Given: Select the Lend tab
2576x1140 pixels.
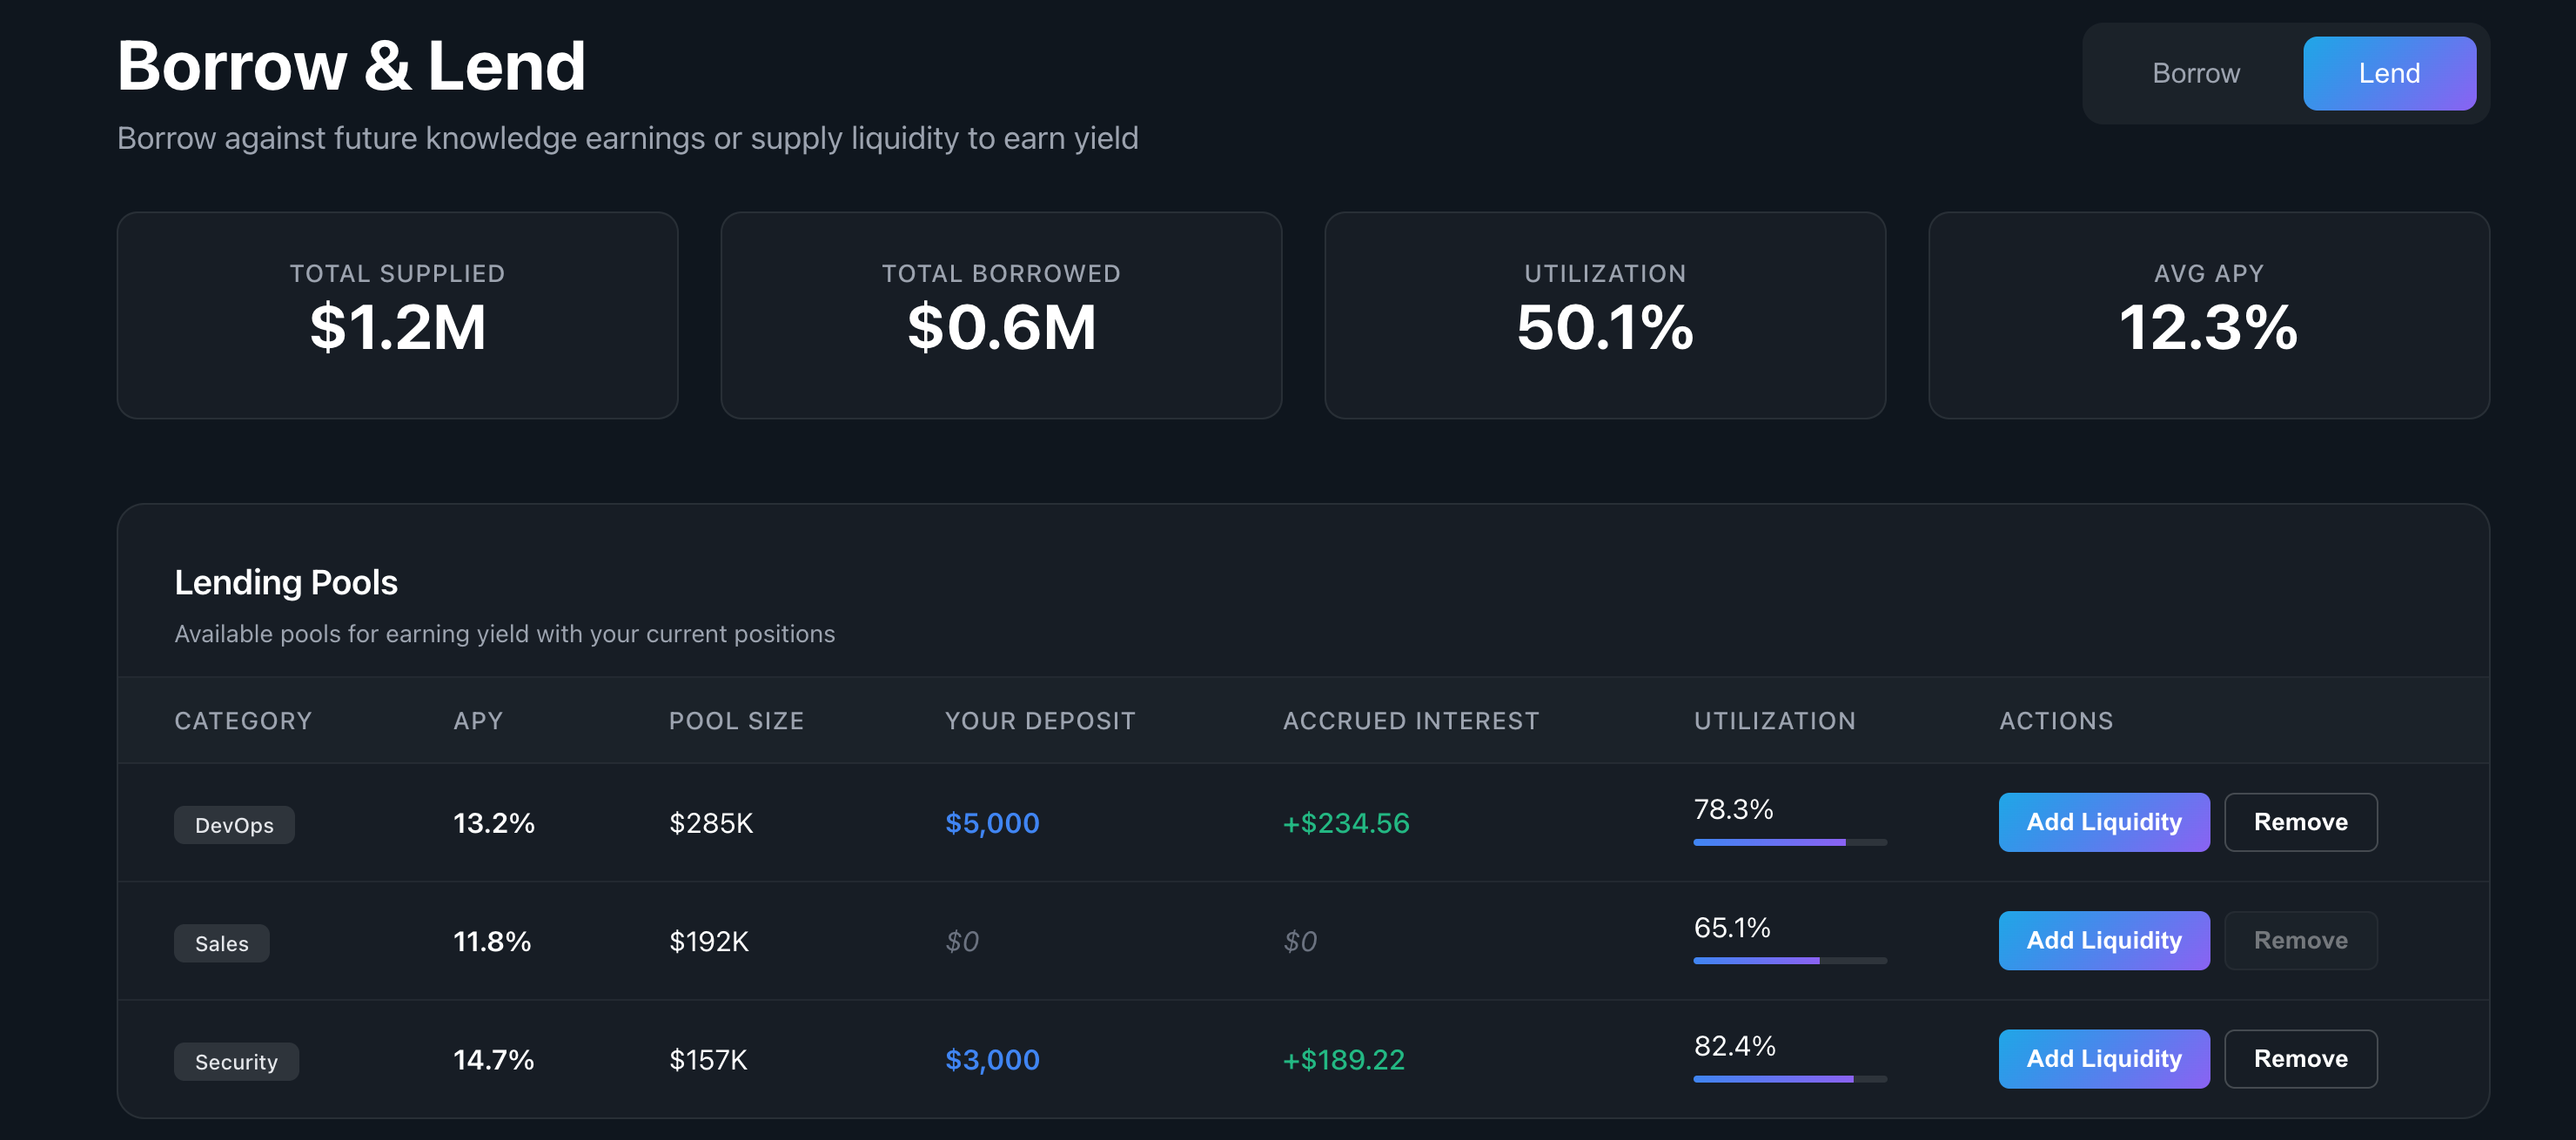Looking at the screenshot, I should point(2389,73).
